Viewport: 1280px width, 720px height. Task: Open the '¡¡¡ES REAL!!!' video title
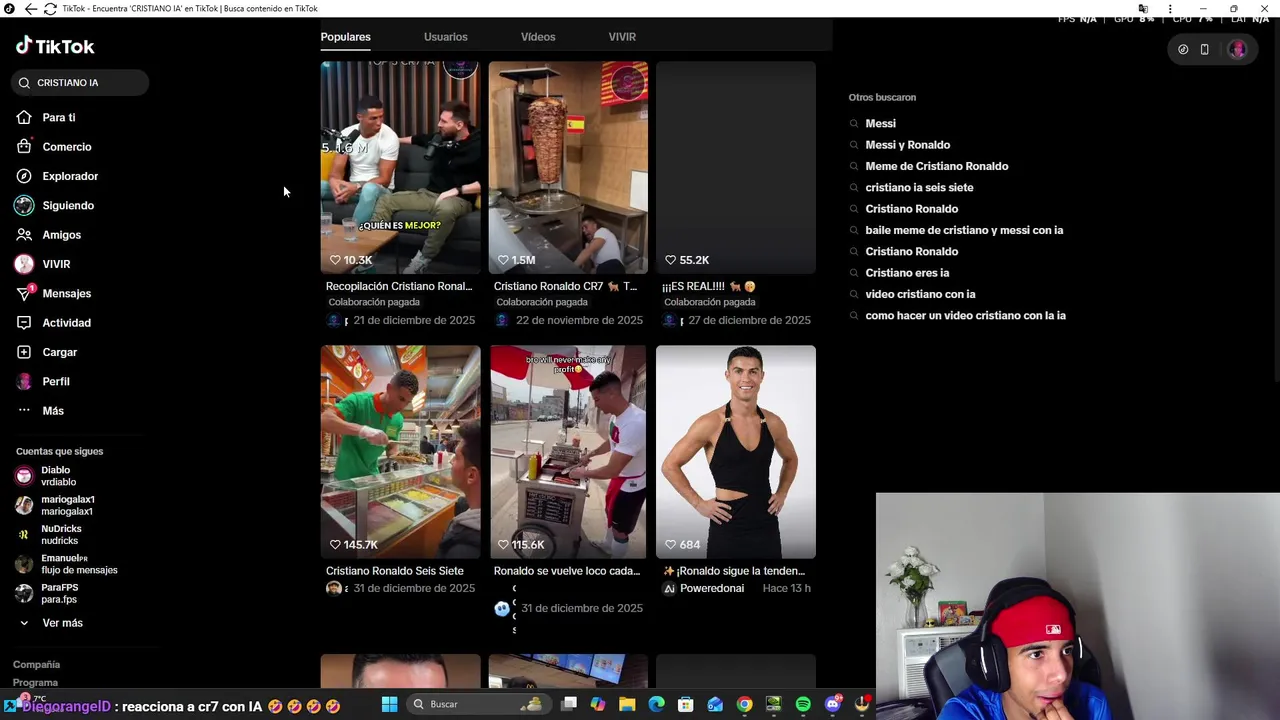(709, 287)
